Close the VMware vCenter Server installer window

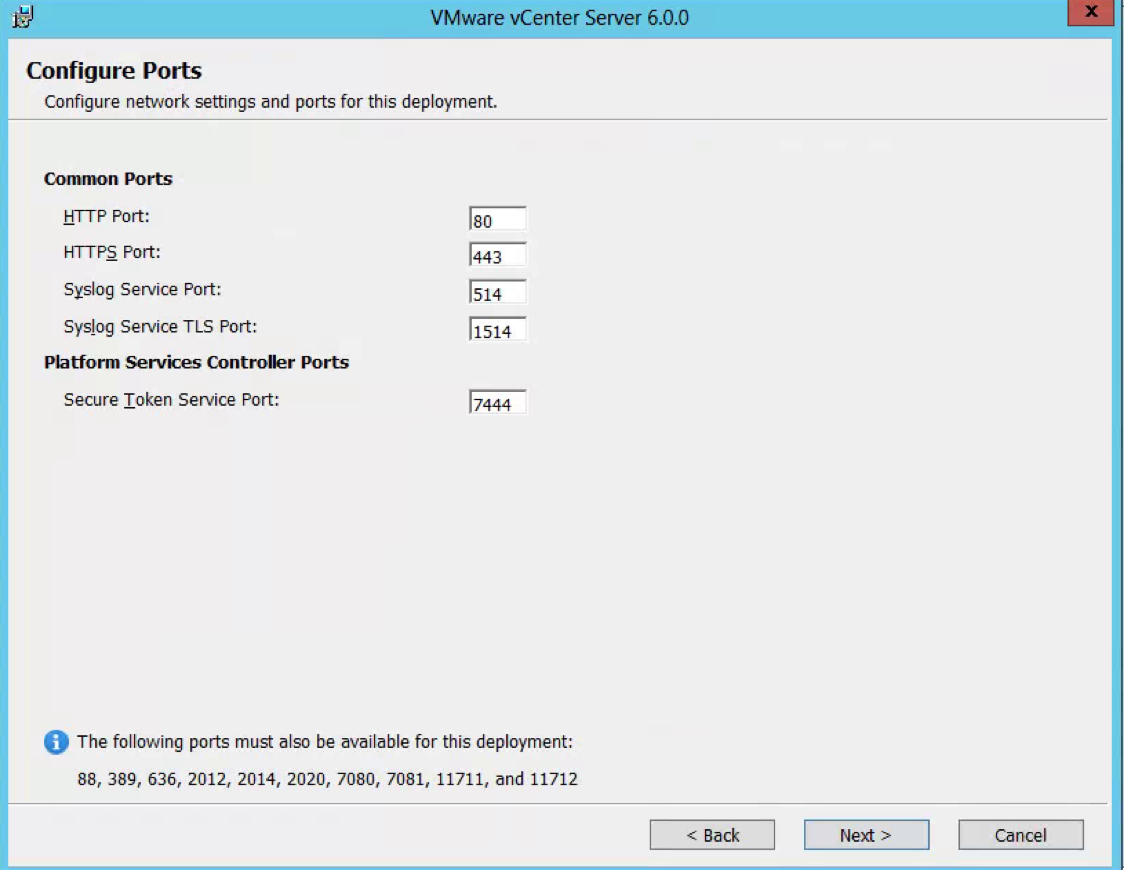pyautogui.click(x=1090, y=12)
